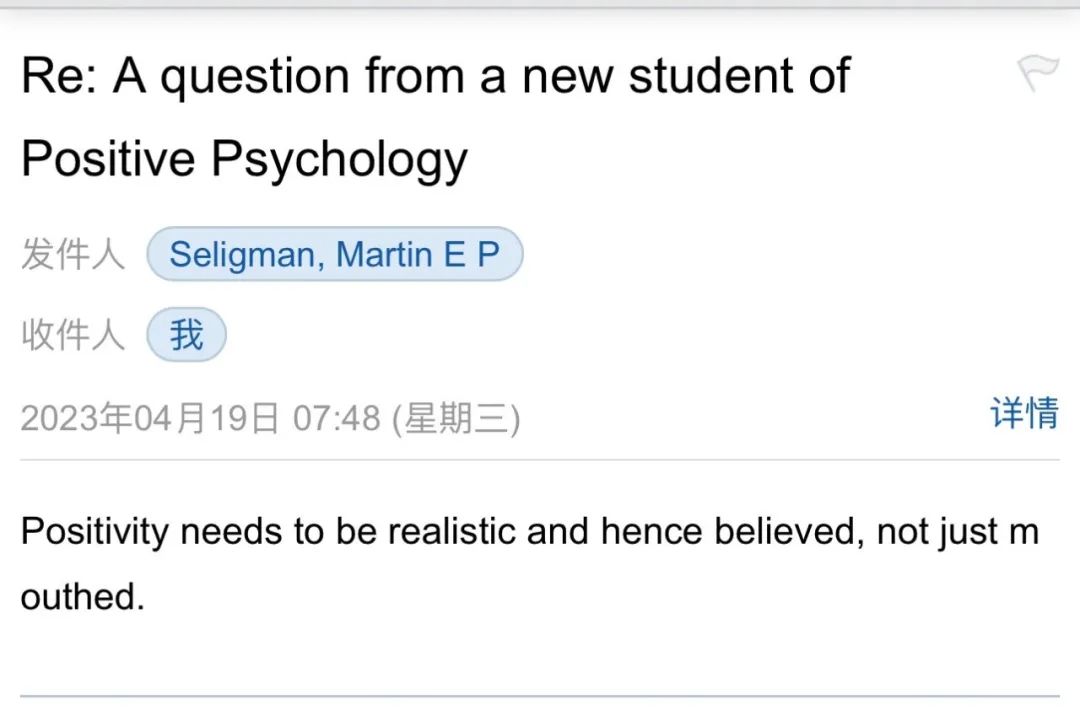The image size is (1080, 716).
Task: Click the subject line starting with Re:
Action: click(x=435, y=77)
